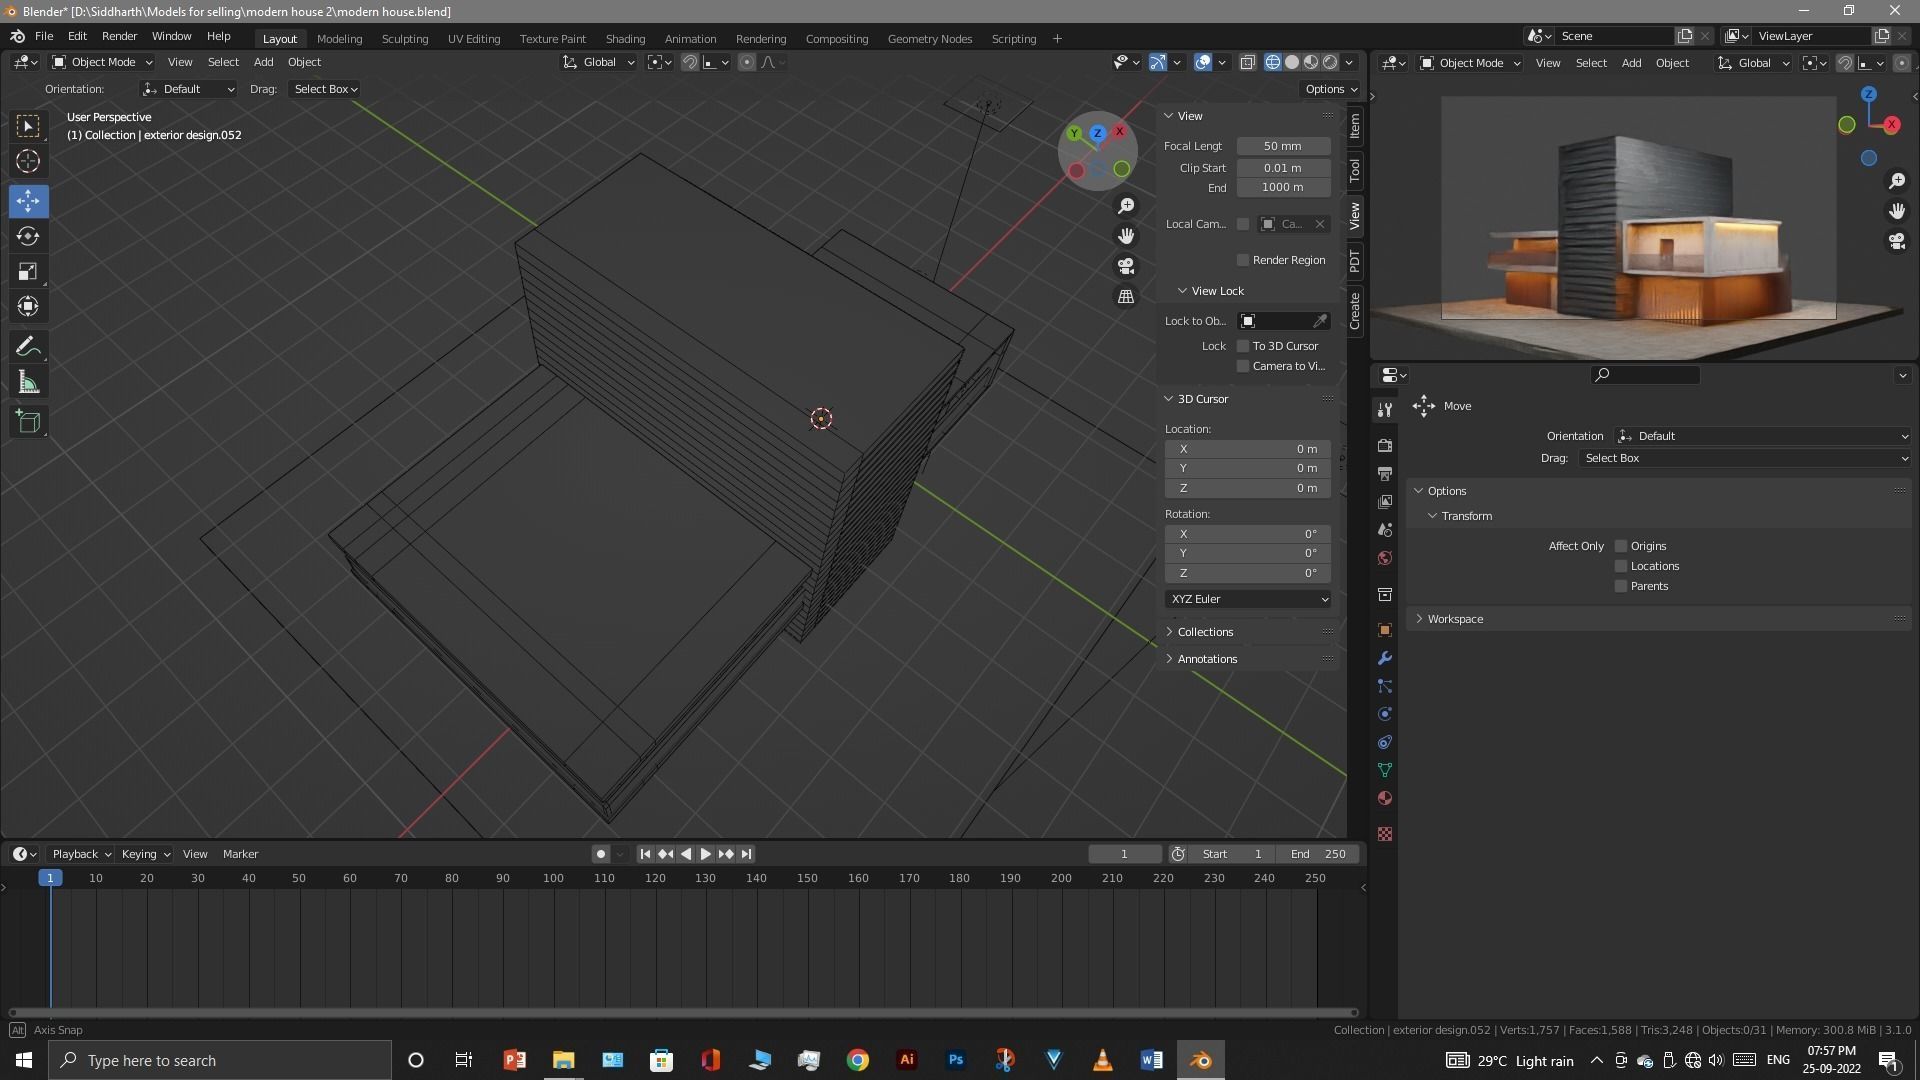
Task: Select the Rotate tool in left toolbar
Action: [x=28, y=237]
